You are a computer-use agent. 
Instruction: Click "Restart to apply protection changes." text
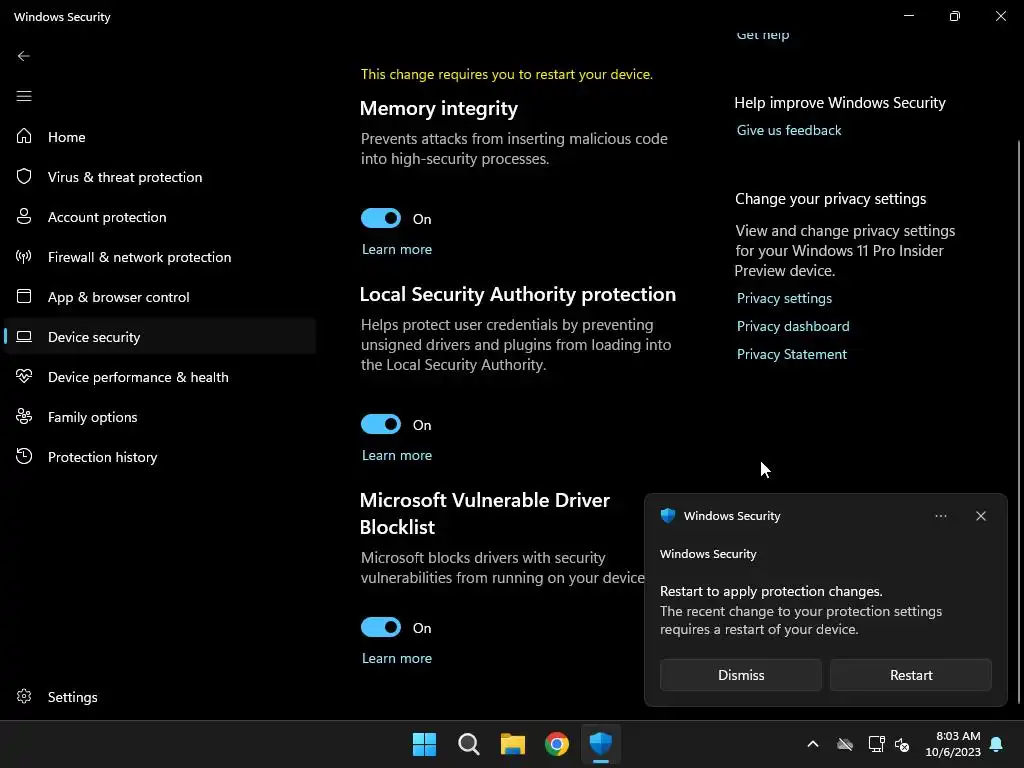click(771, 591)
